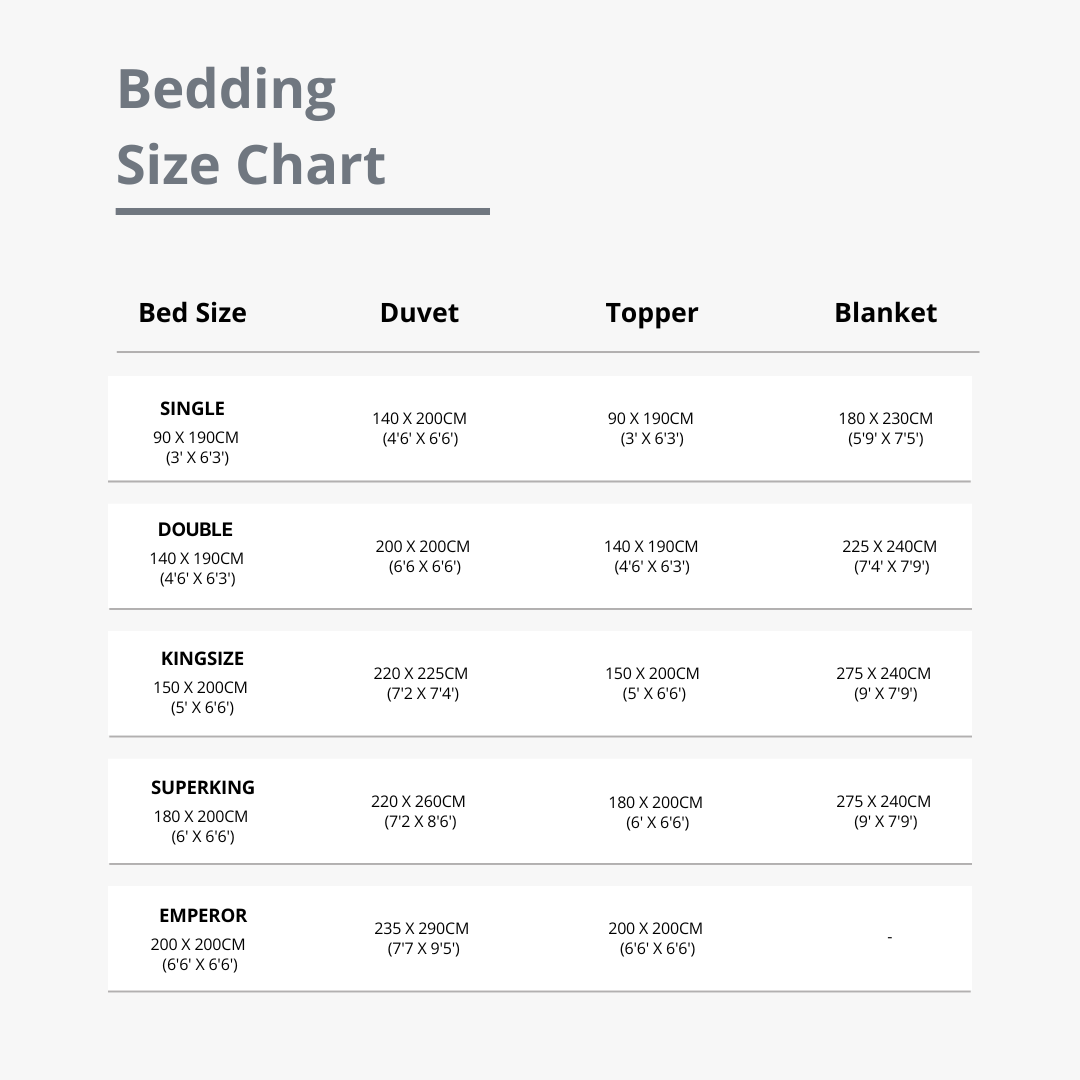Image resolution: width=1080 pixels, height=1080 pixels.
Task: Click the emperor blanket dash cell
Action: tap(889, 937)
